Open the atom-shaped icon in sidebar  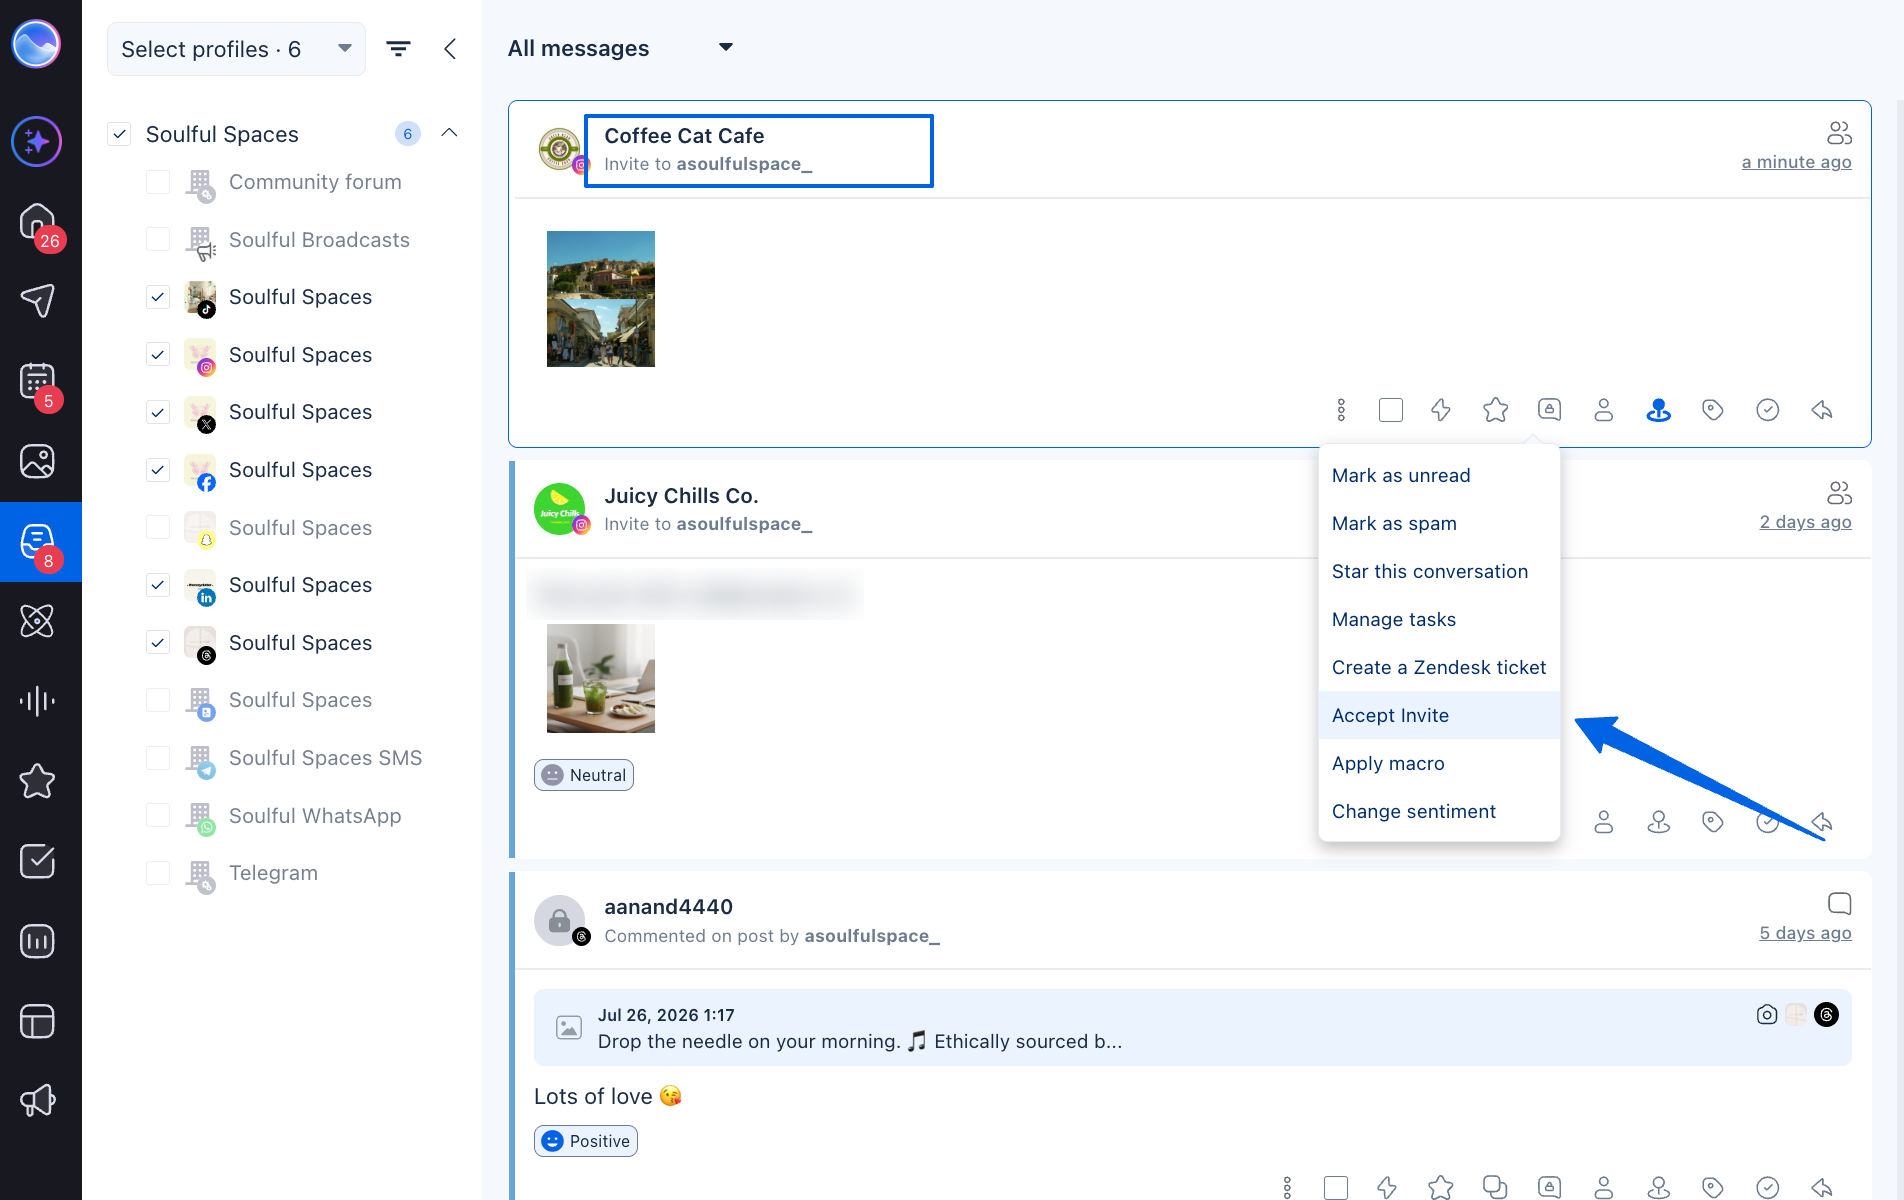coord(38,621)
